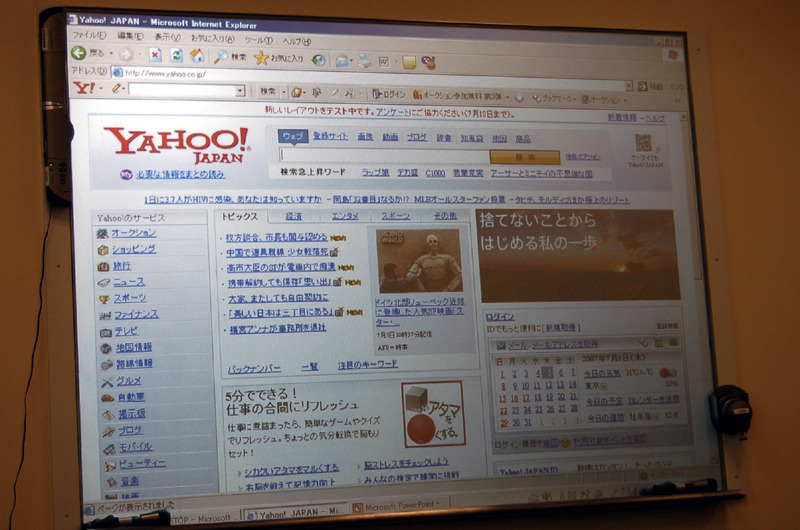800x530 pixels.
Task: Open the Yahoo toolbar search box dropdown
Action: (240, 91)
